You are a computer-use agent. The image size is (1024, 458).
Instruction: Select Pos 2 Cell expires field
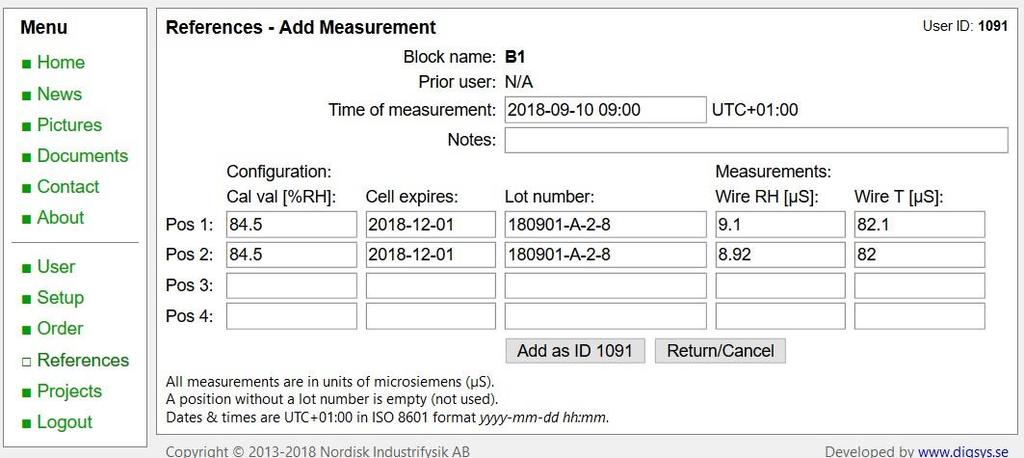(x=430, y=255)
